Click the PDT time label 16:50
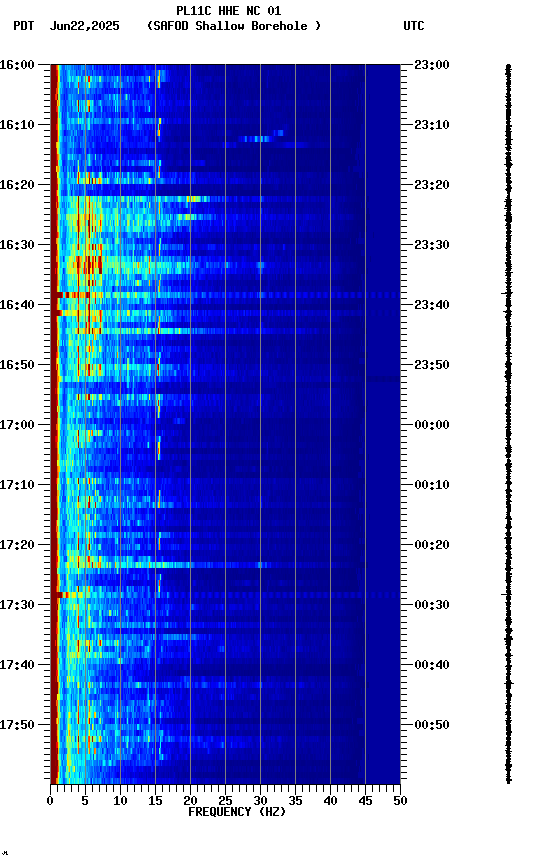Image resolution: width=552 pixels, height=864 pixels. tap(17, 365)
